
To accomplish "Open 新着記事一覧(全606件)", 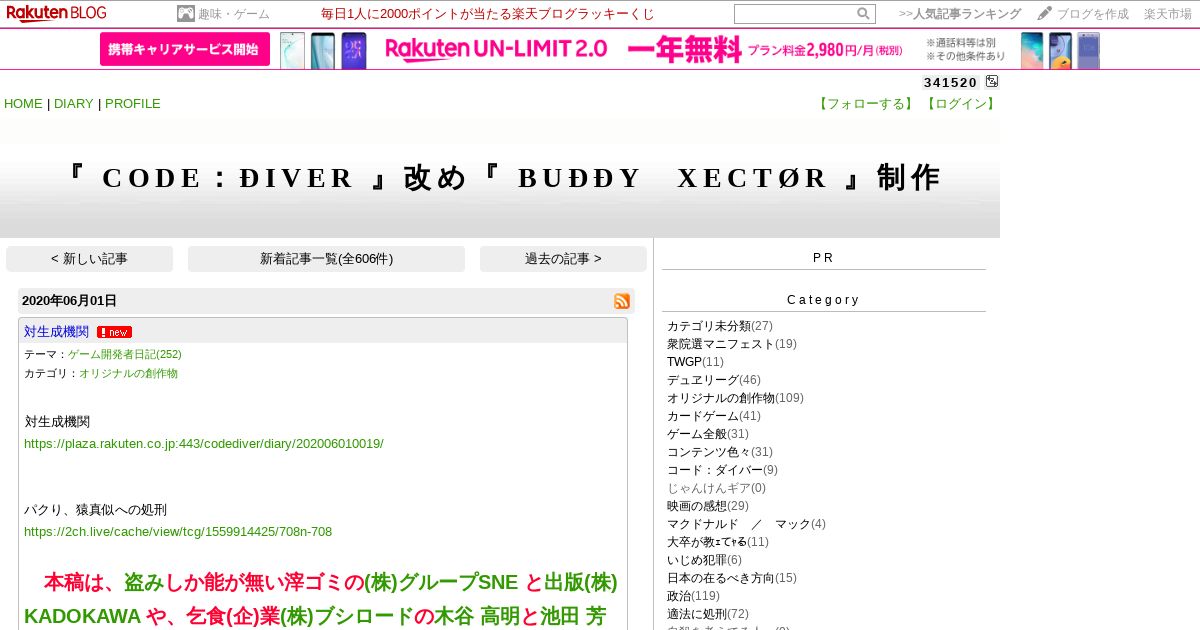I will [x=326, y=259].
